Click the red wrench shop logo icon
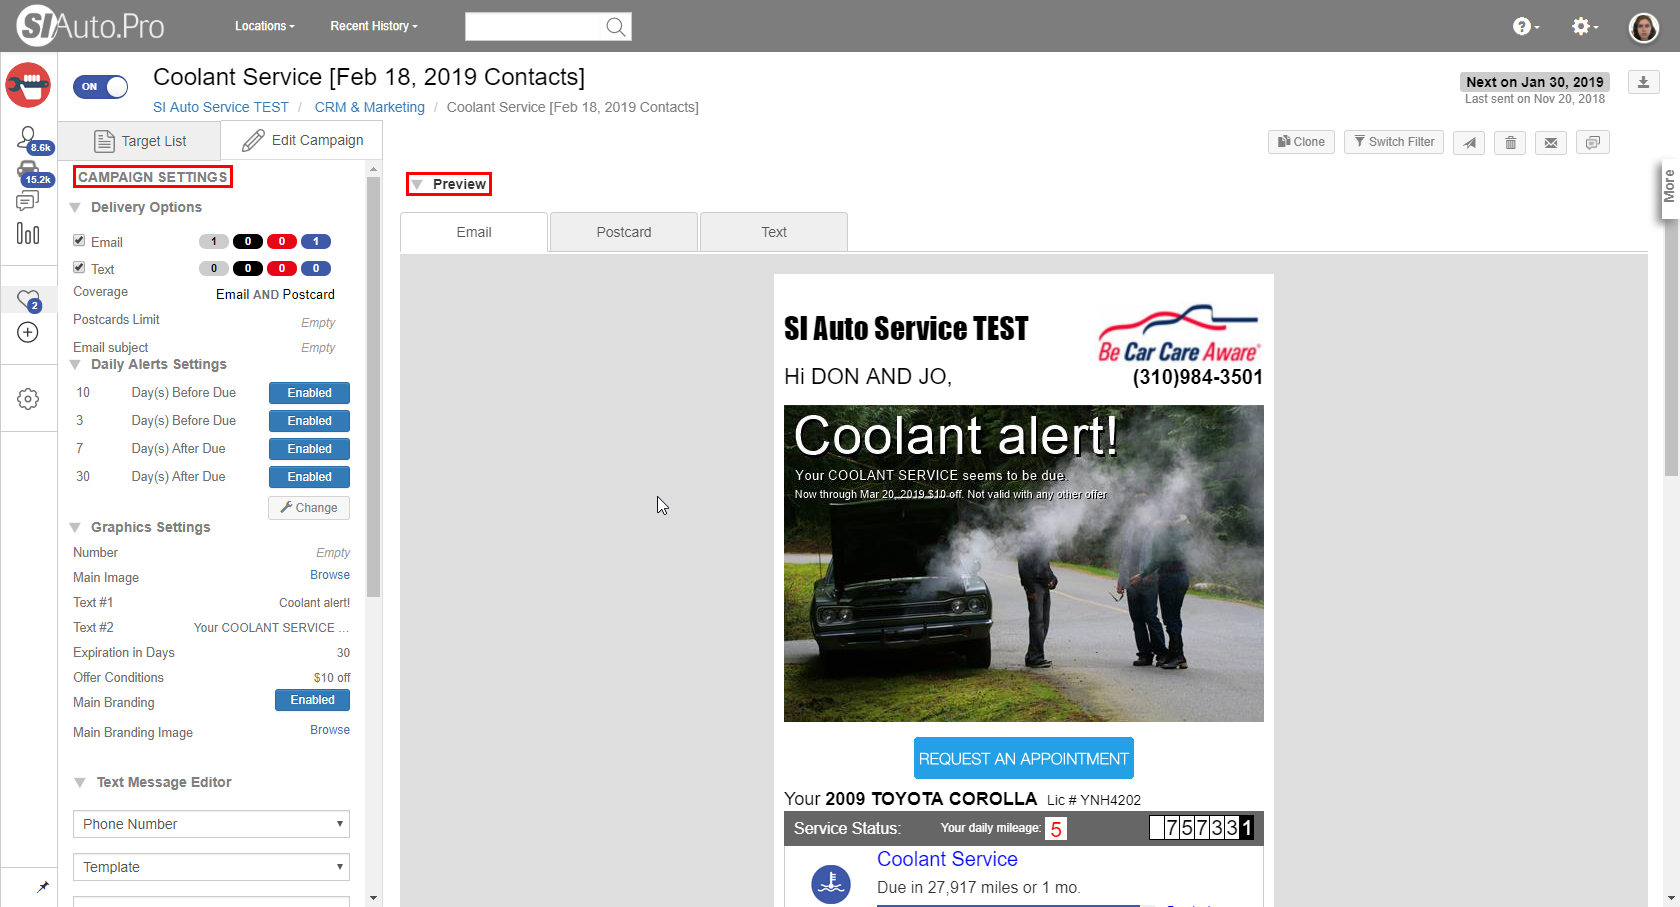The image size is (1680, 907). 28,86
